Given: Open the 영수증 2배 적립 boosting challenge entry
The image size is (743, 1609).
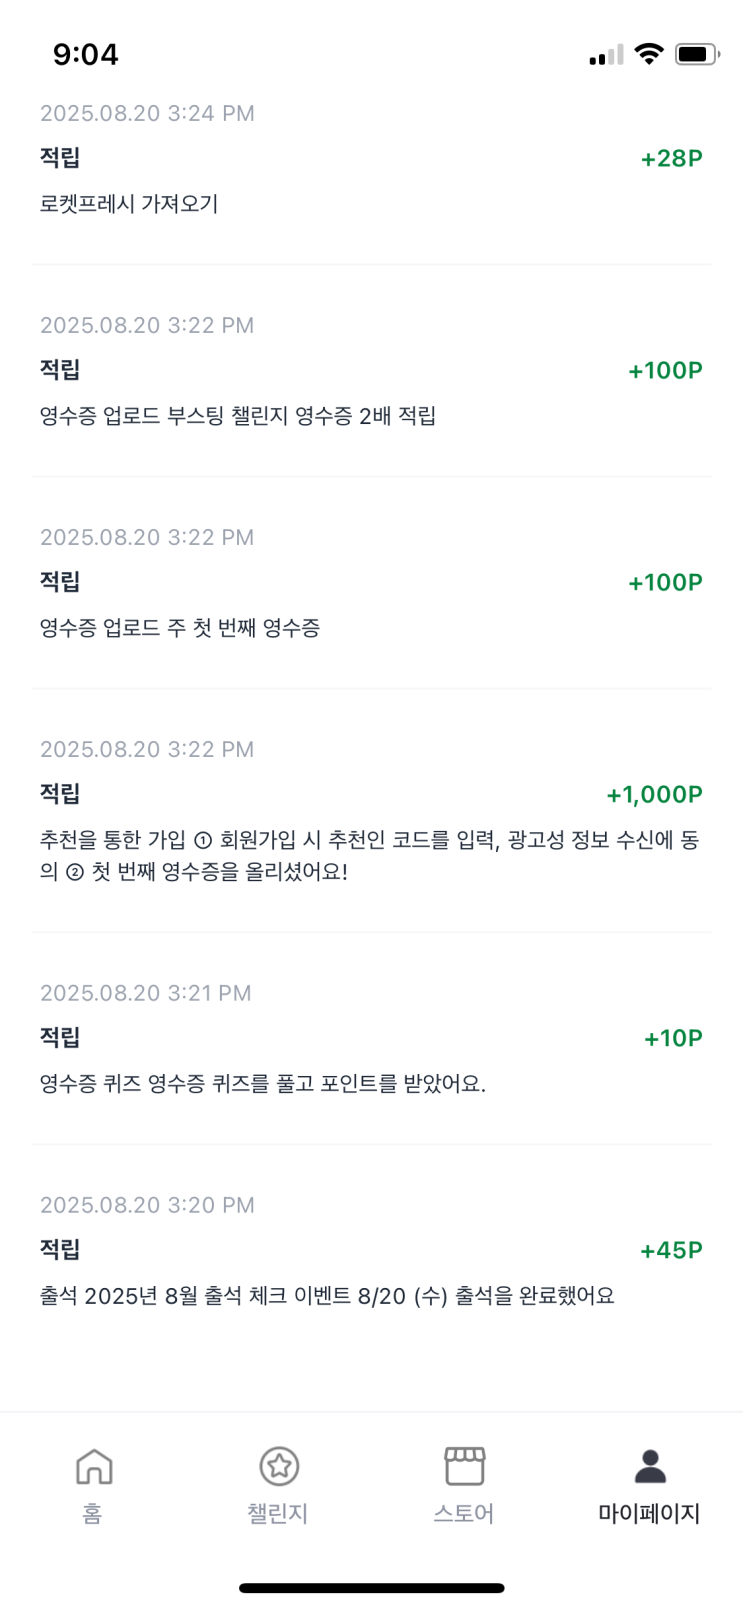Looking at the screenshot, I should (238, 416).
